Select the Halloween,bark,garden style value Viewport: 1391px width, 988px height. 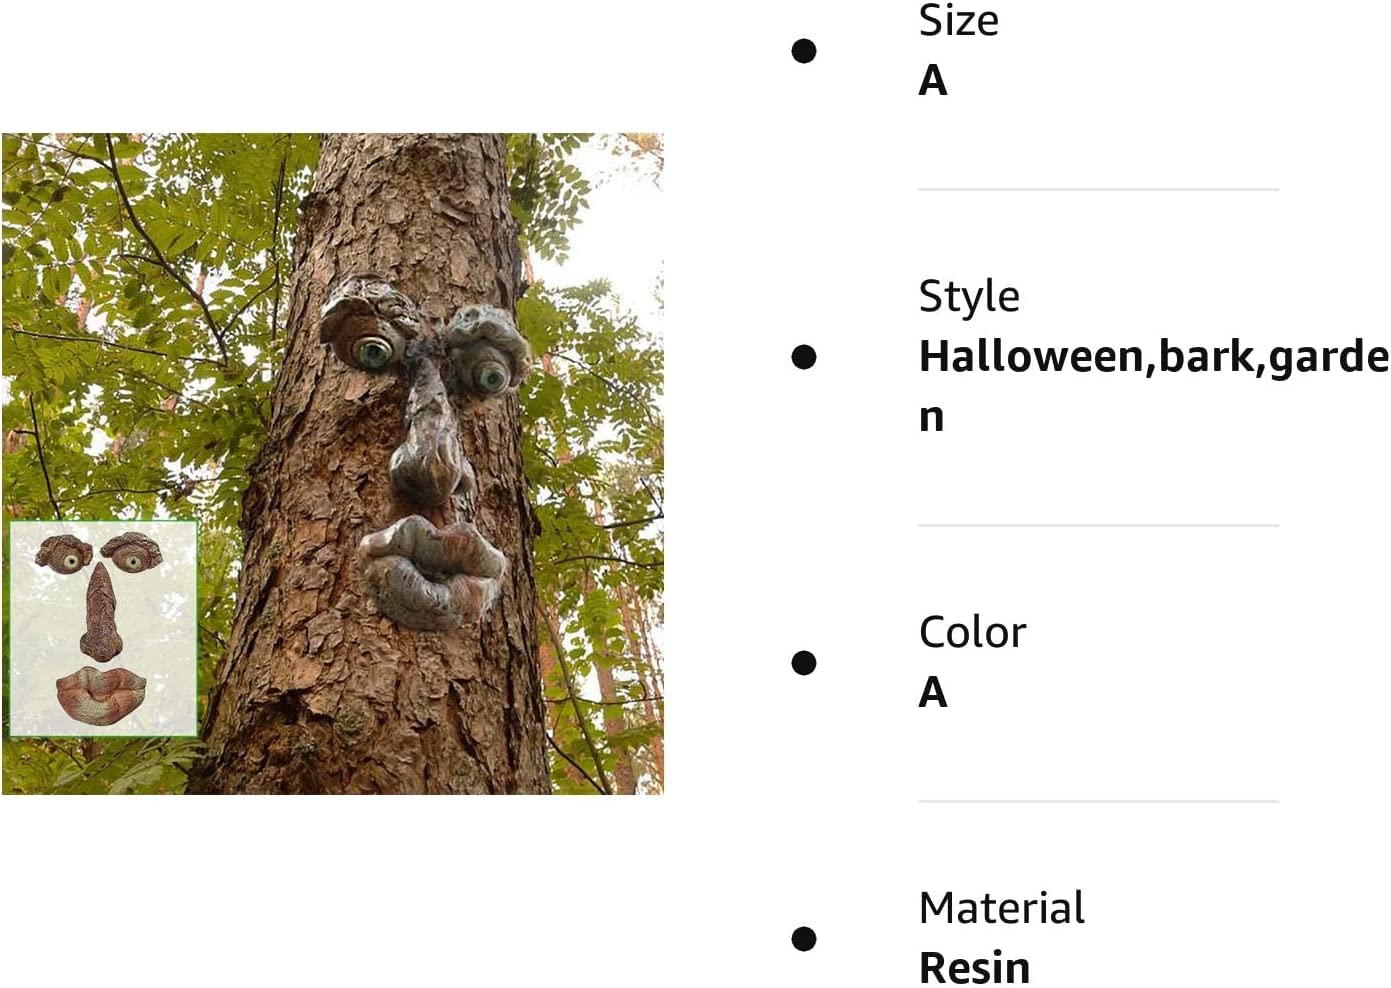[x=1154, y=386]
